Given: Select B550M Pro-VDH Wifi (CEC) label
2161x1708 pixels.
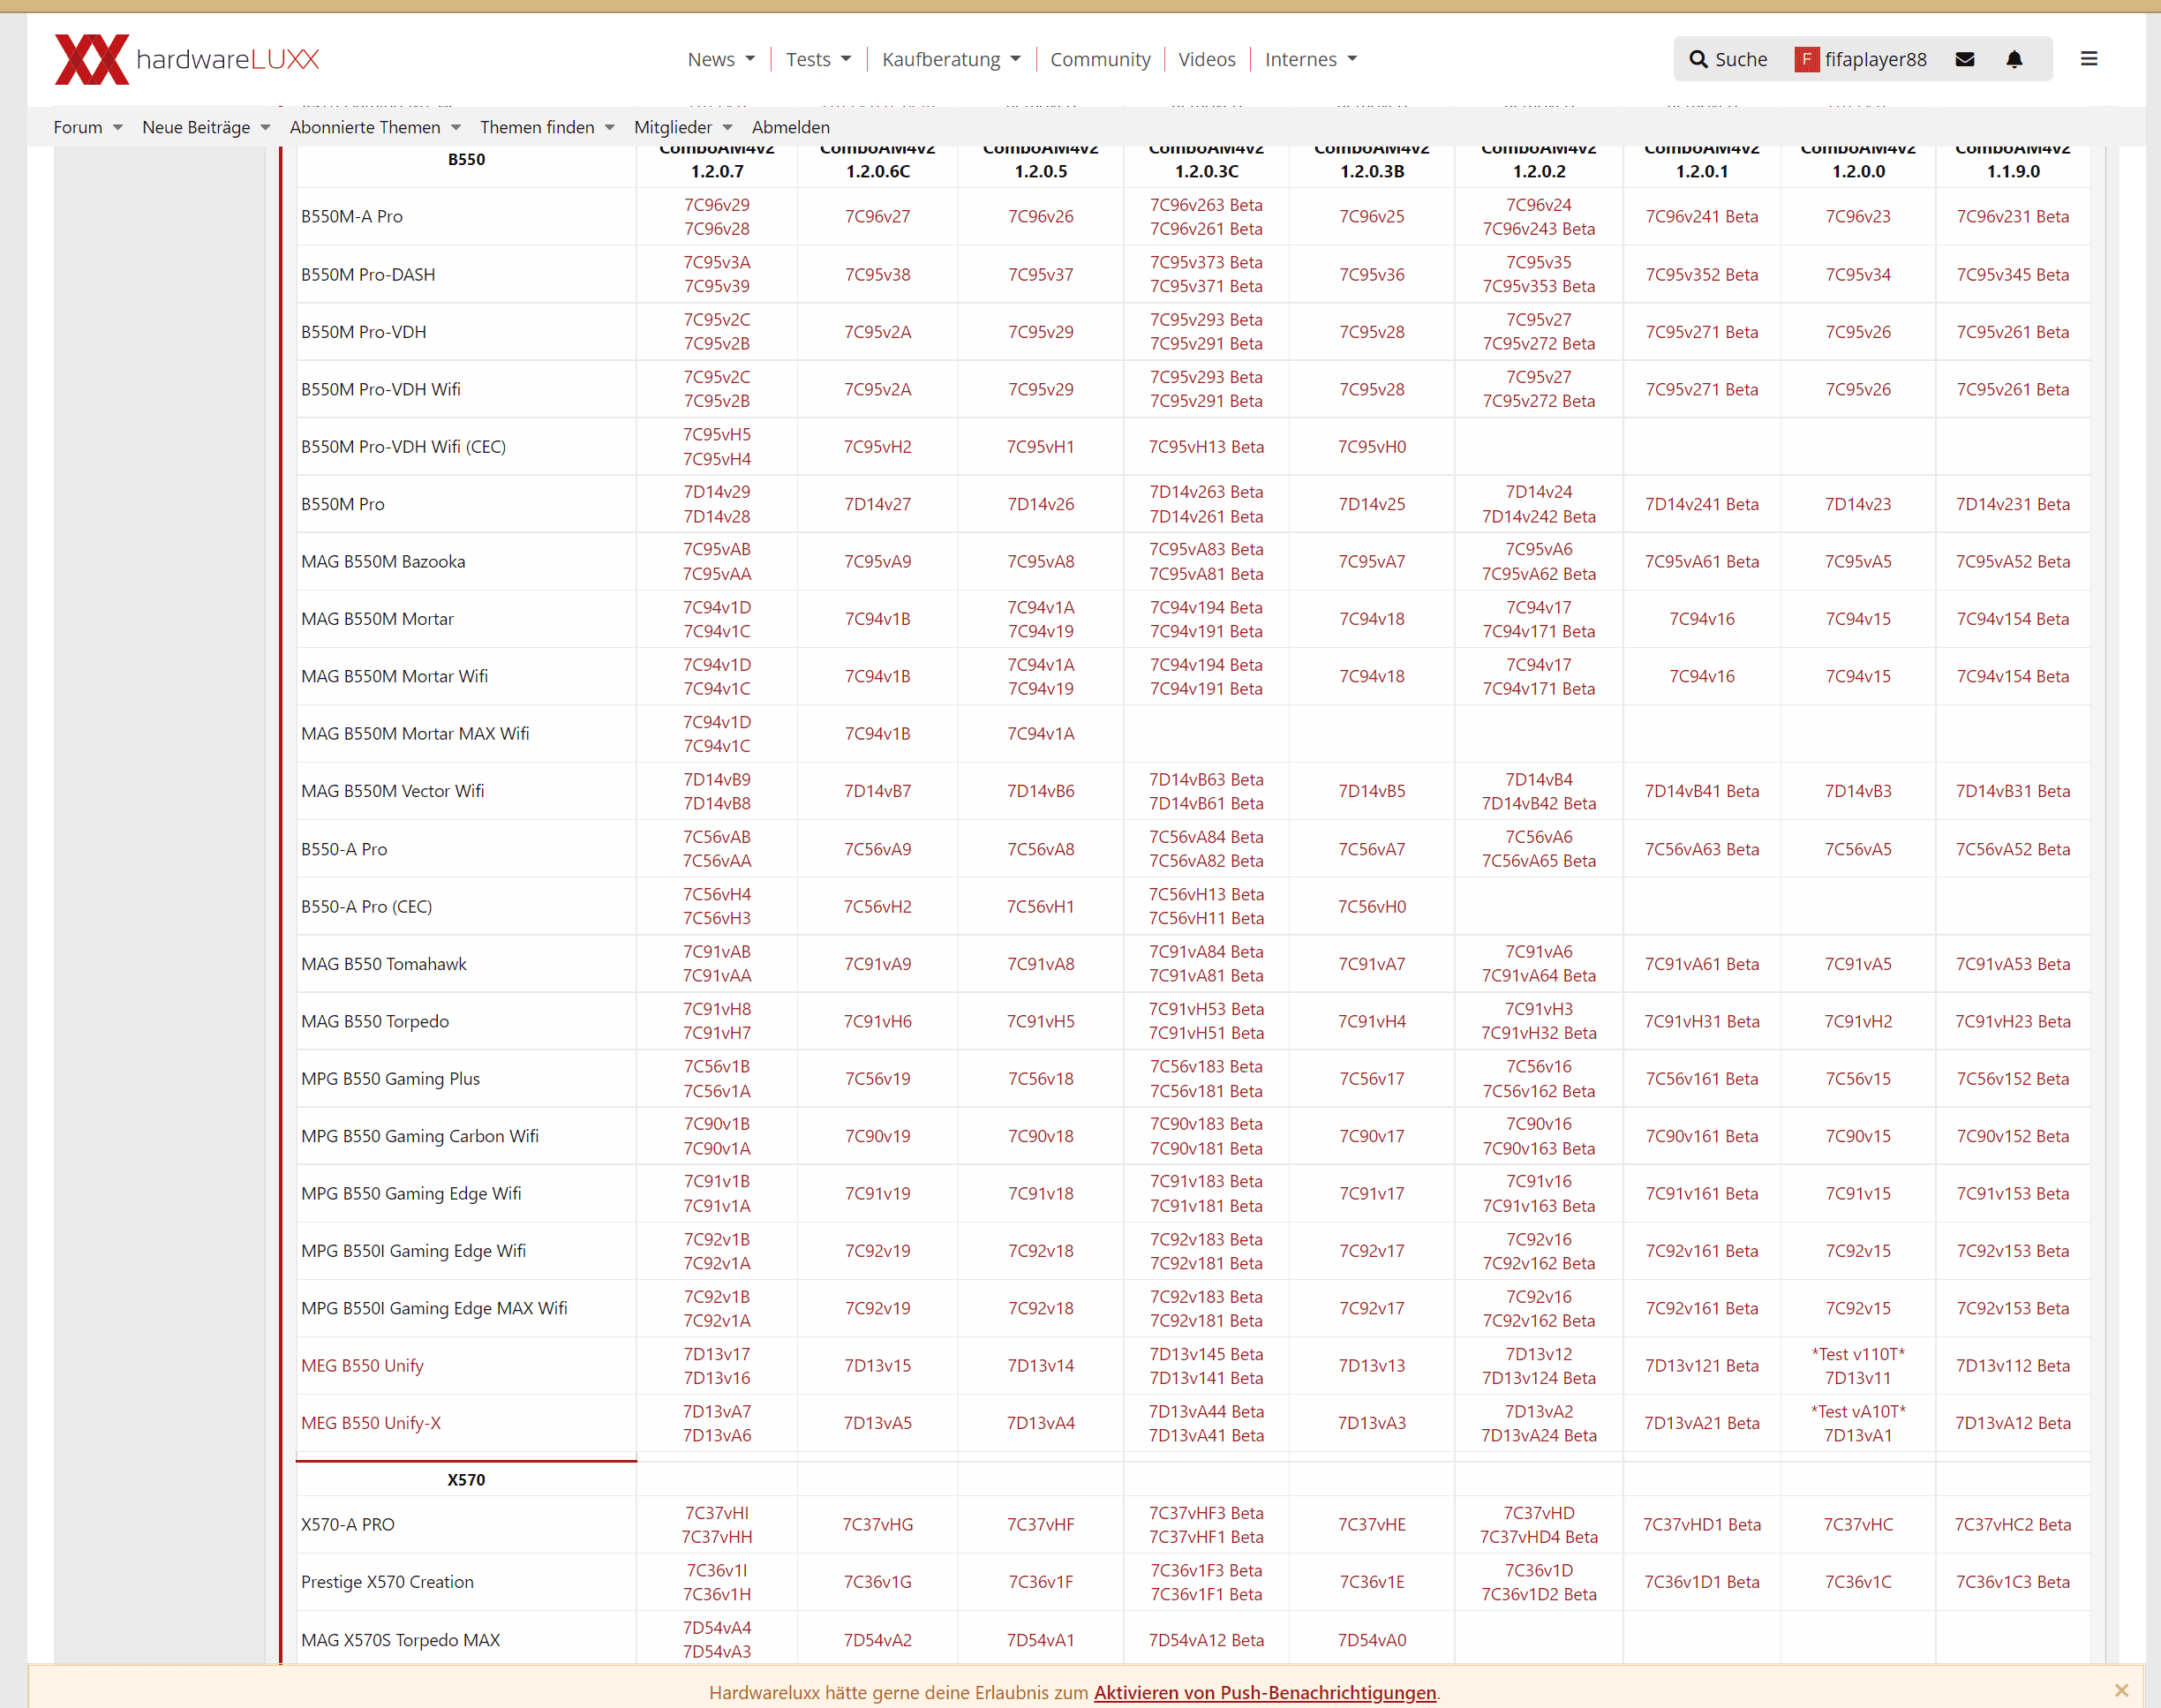Looking at the screenshot, I should point(403,447).
